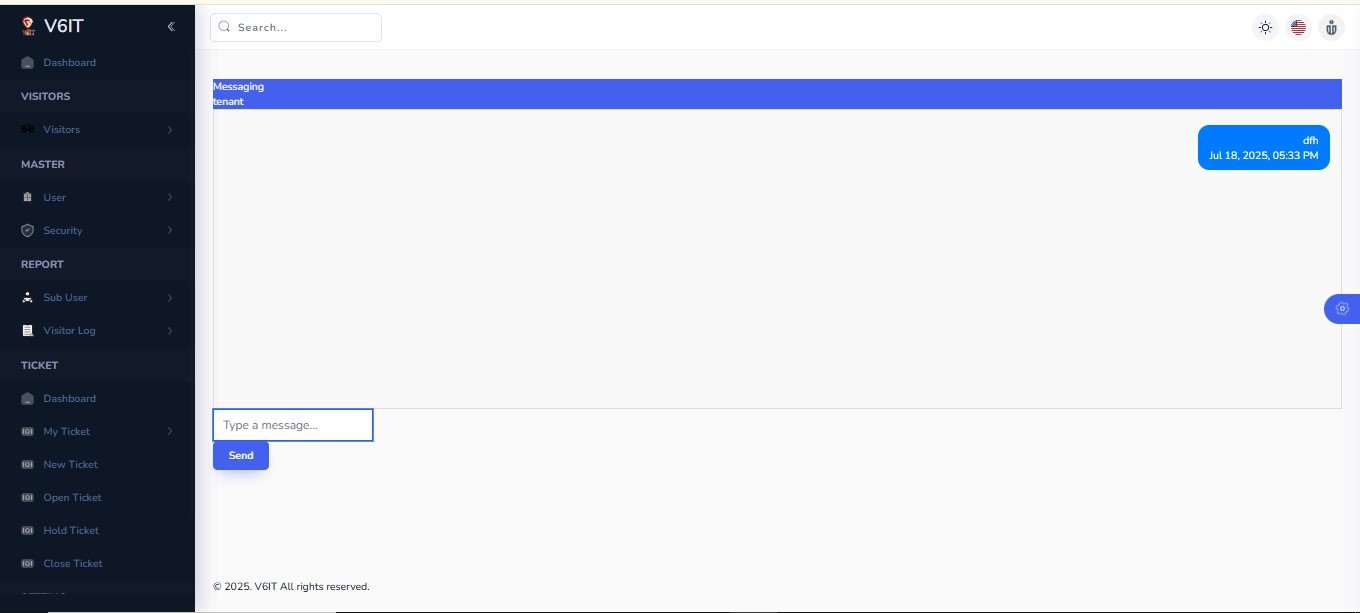Open the New Ticket menu item

tap(70, 464)
